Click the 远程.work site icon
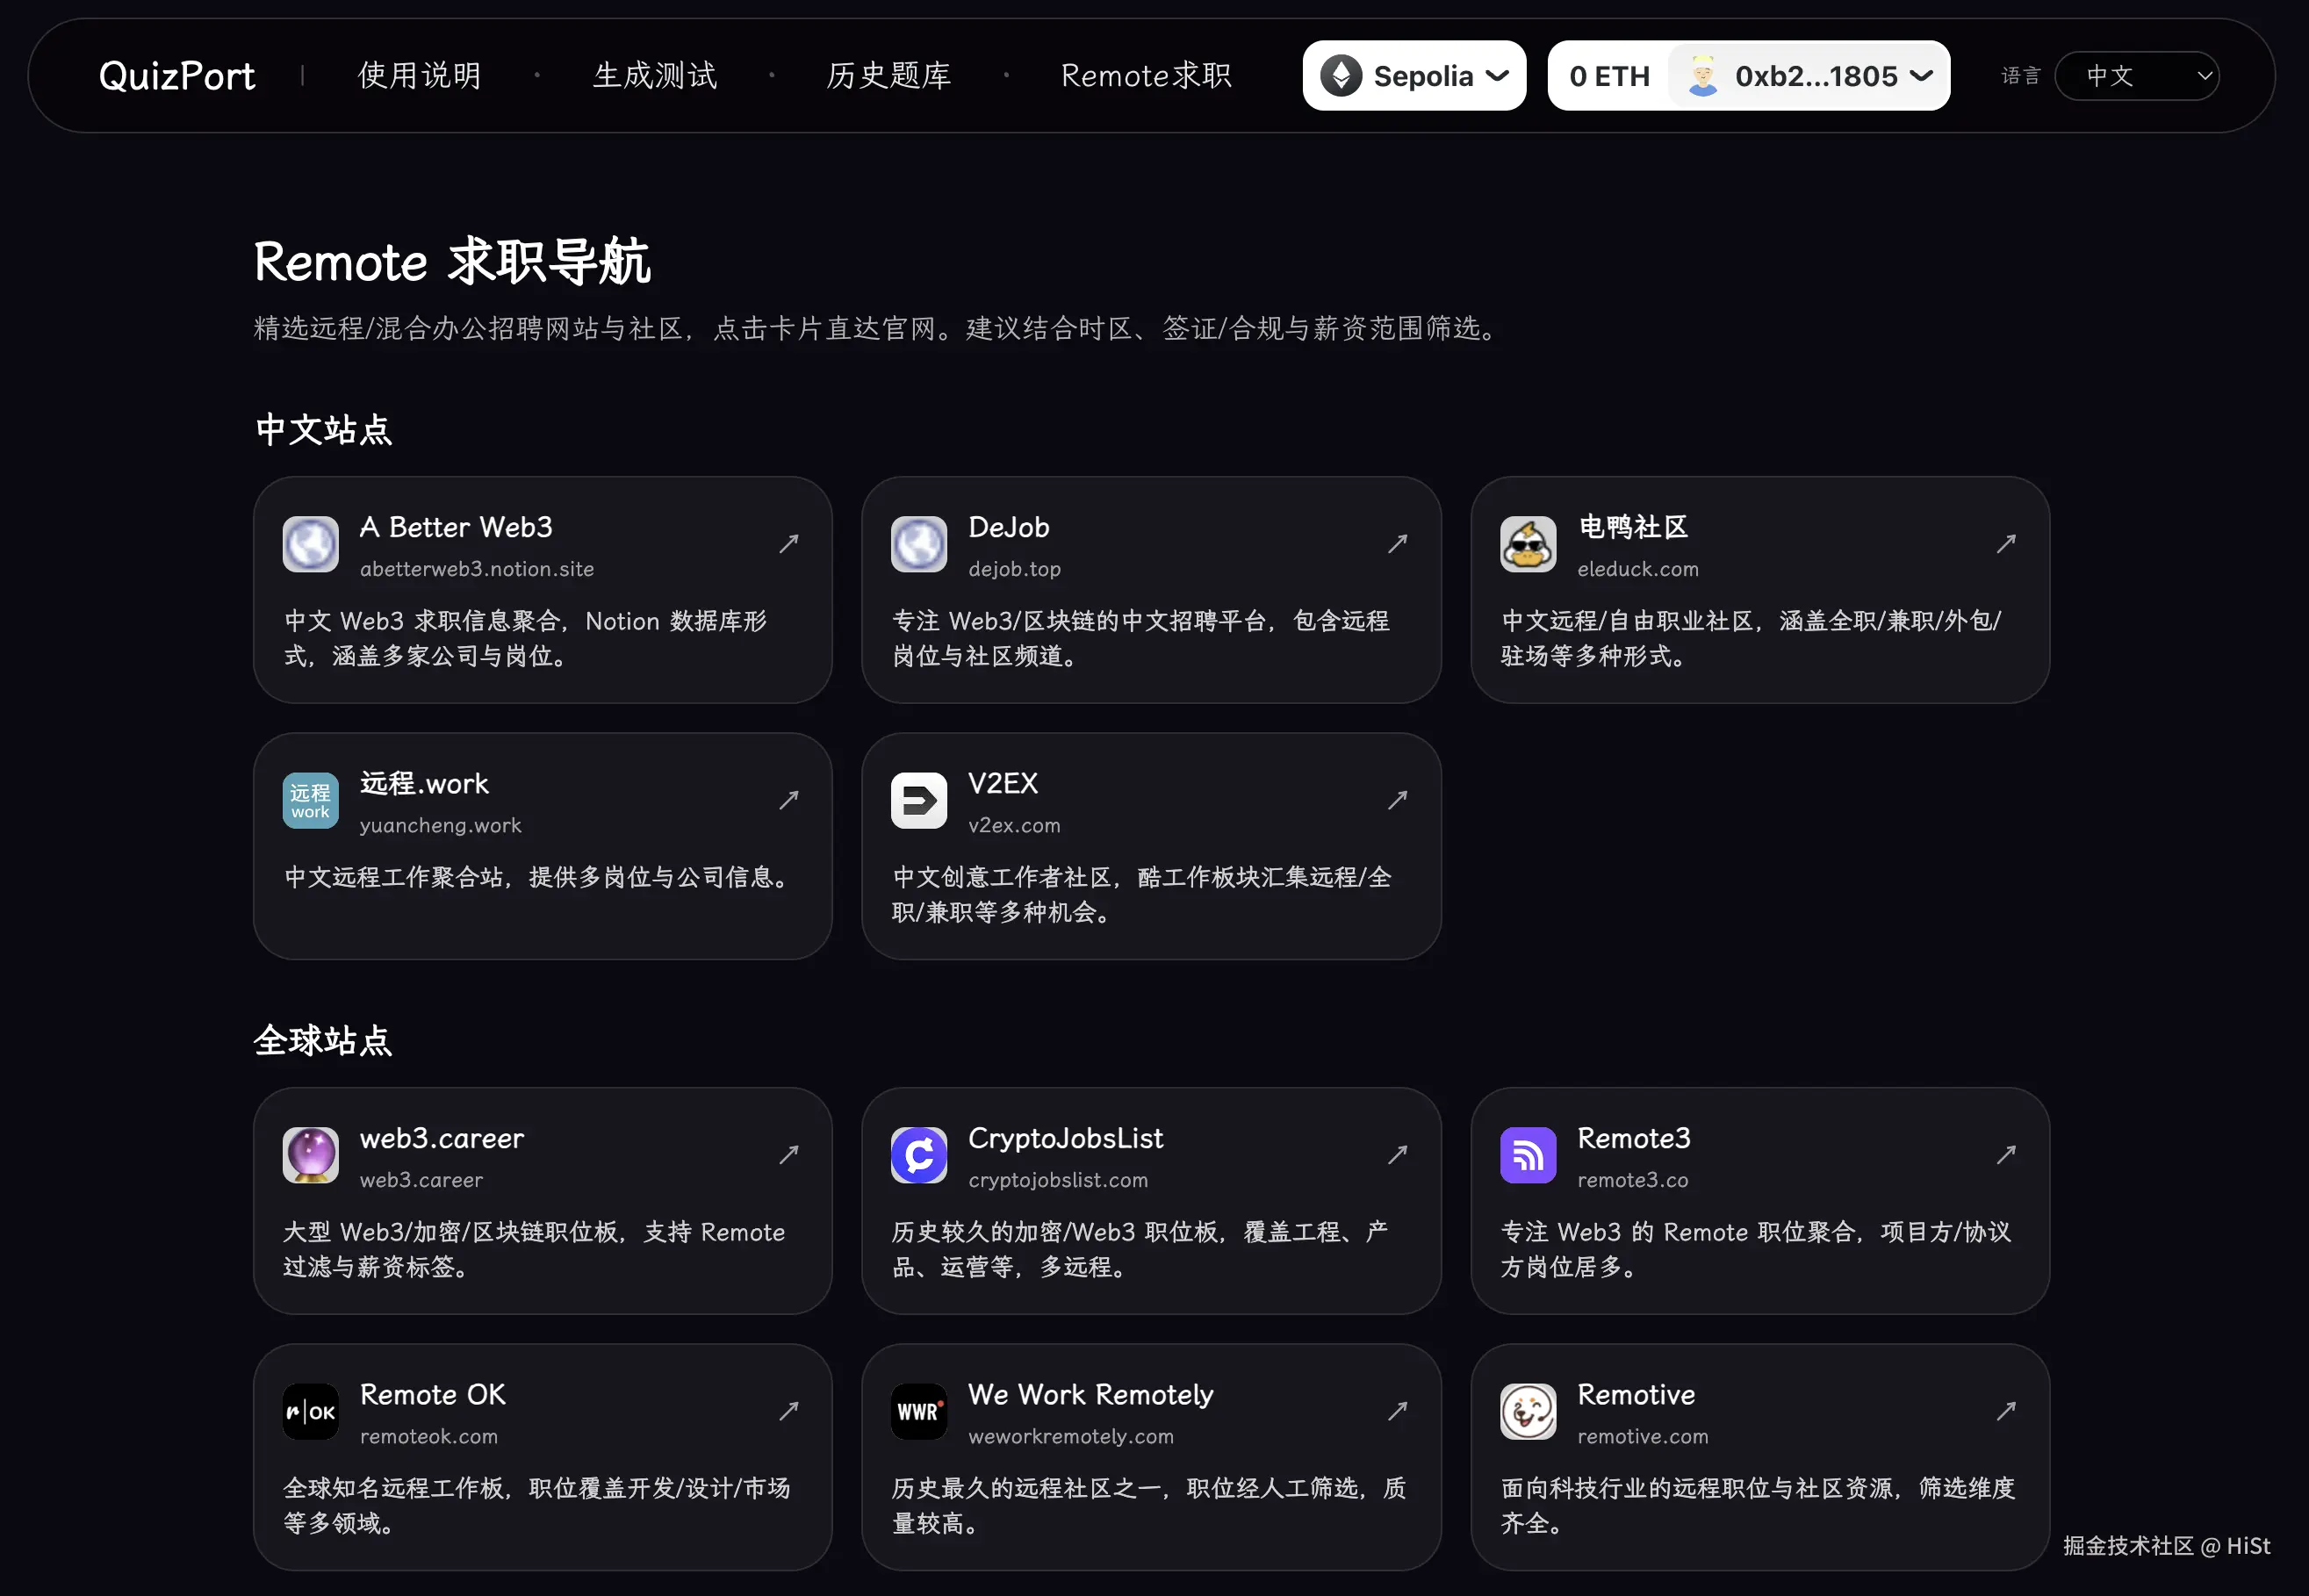The width and height of the screenshot is (2309, 1596). [x=310, y=800]
